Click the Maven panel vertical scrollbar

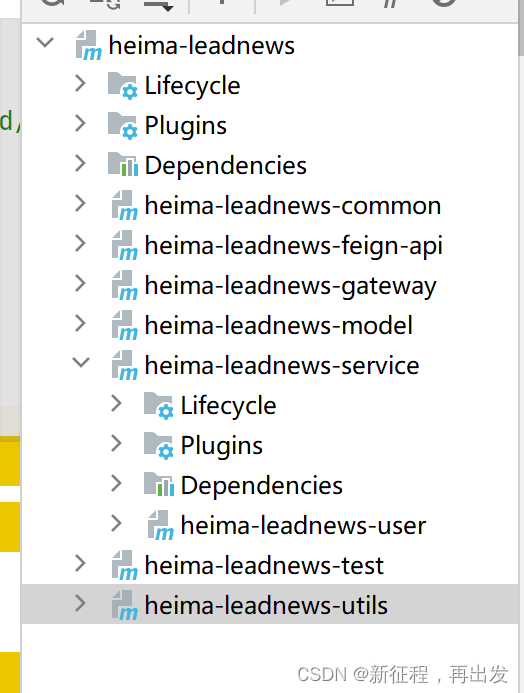click(x=521, y=27)
